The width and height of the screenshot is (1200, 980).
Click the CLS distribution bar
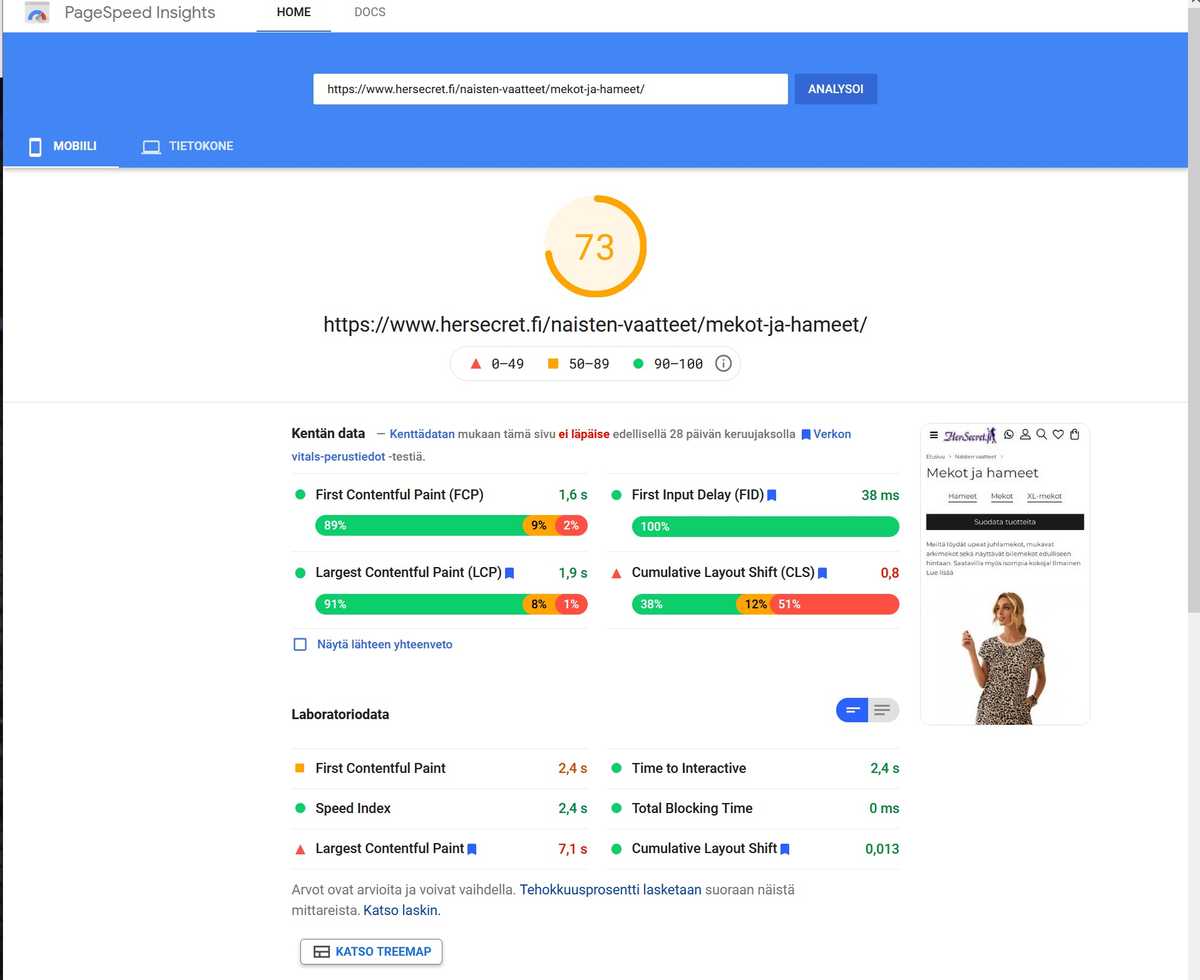(765, 604)
